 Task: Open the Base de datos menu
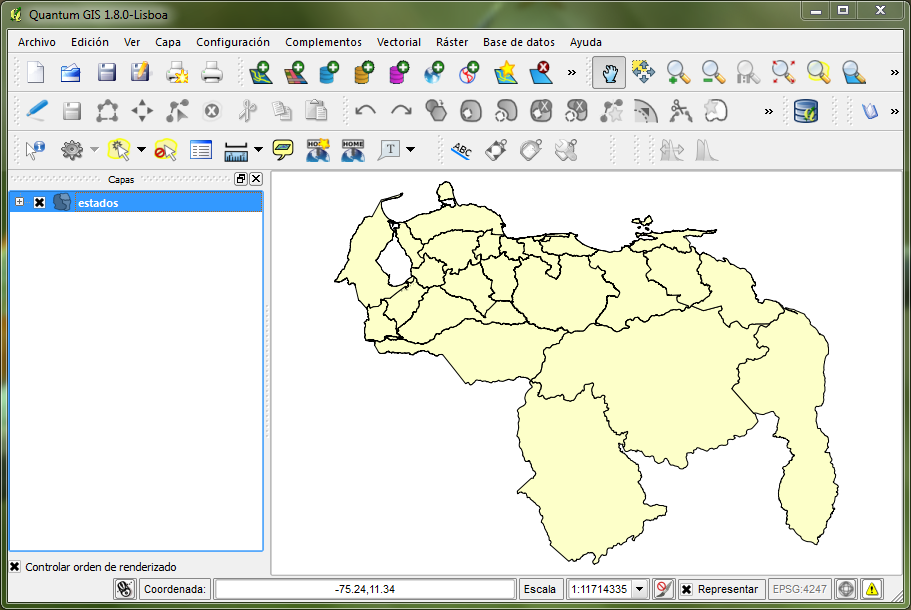519,42
